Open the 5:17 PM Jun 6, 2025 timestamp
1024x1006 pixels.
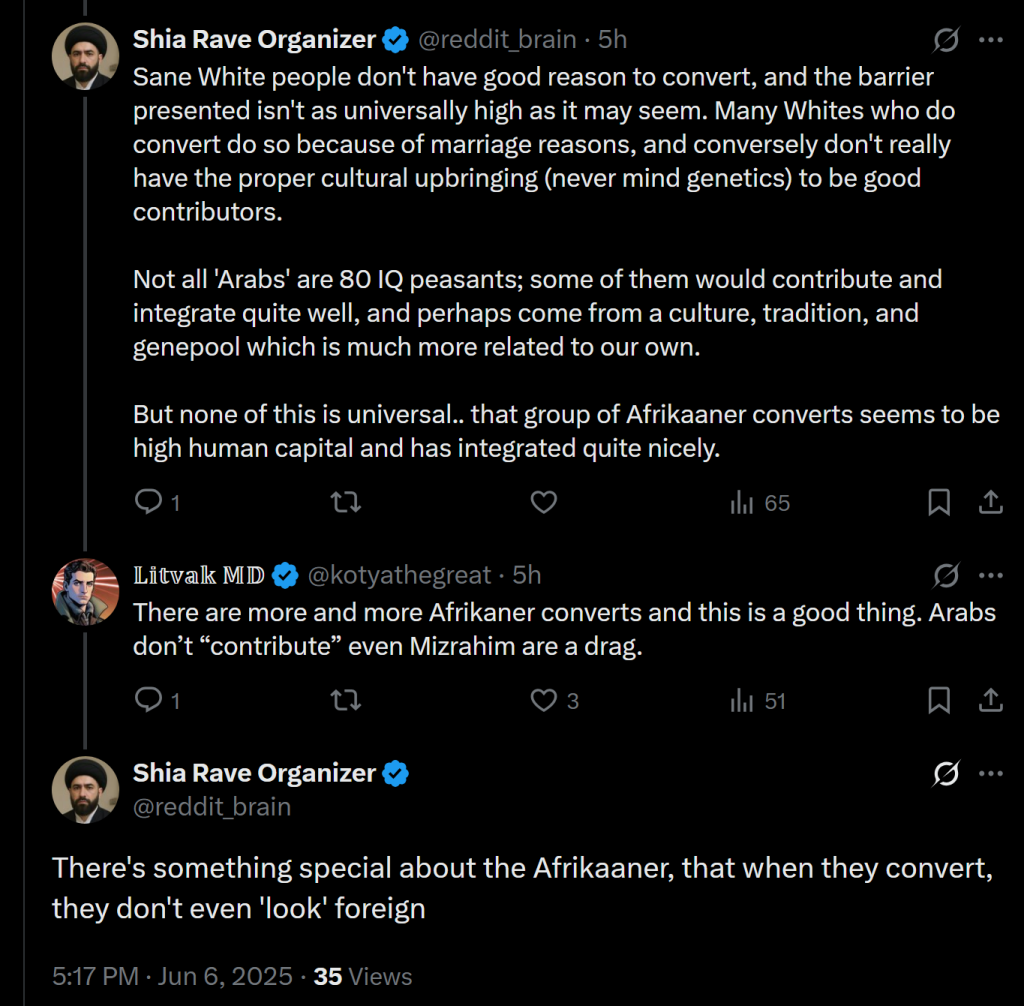pos(174,976)
